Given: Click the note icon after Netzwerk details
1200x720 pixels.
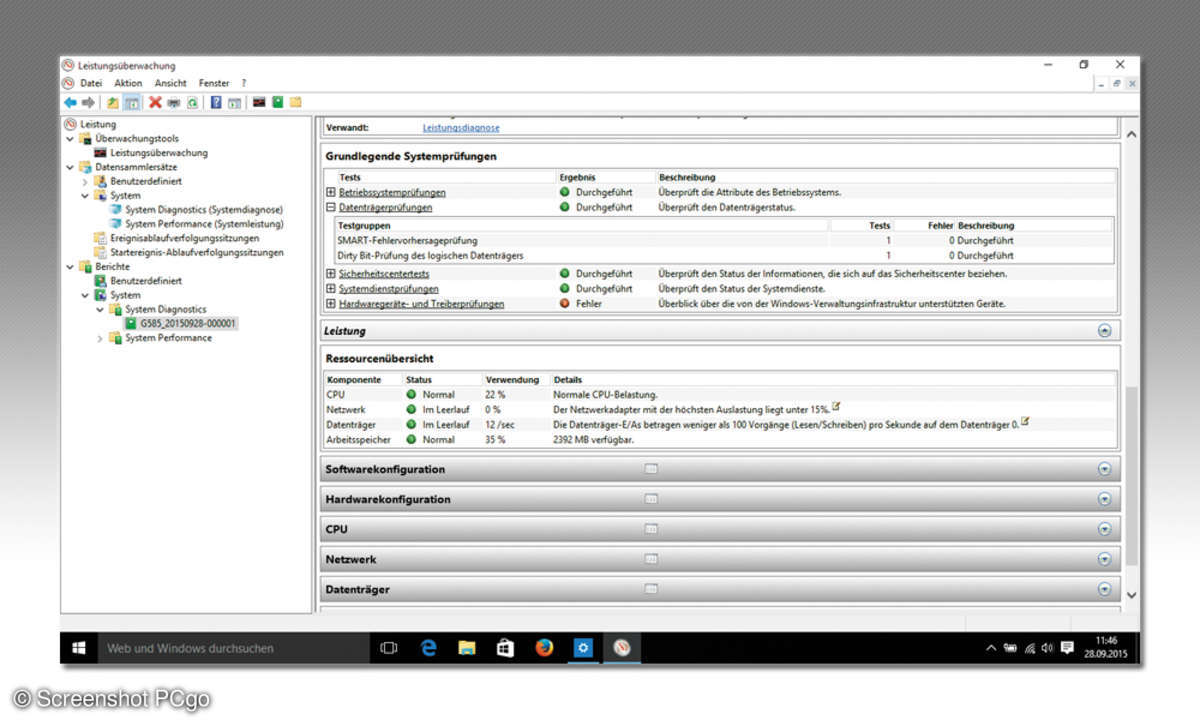Looking at the screenshot, I should (836, 407).
